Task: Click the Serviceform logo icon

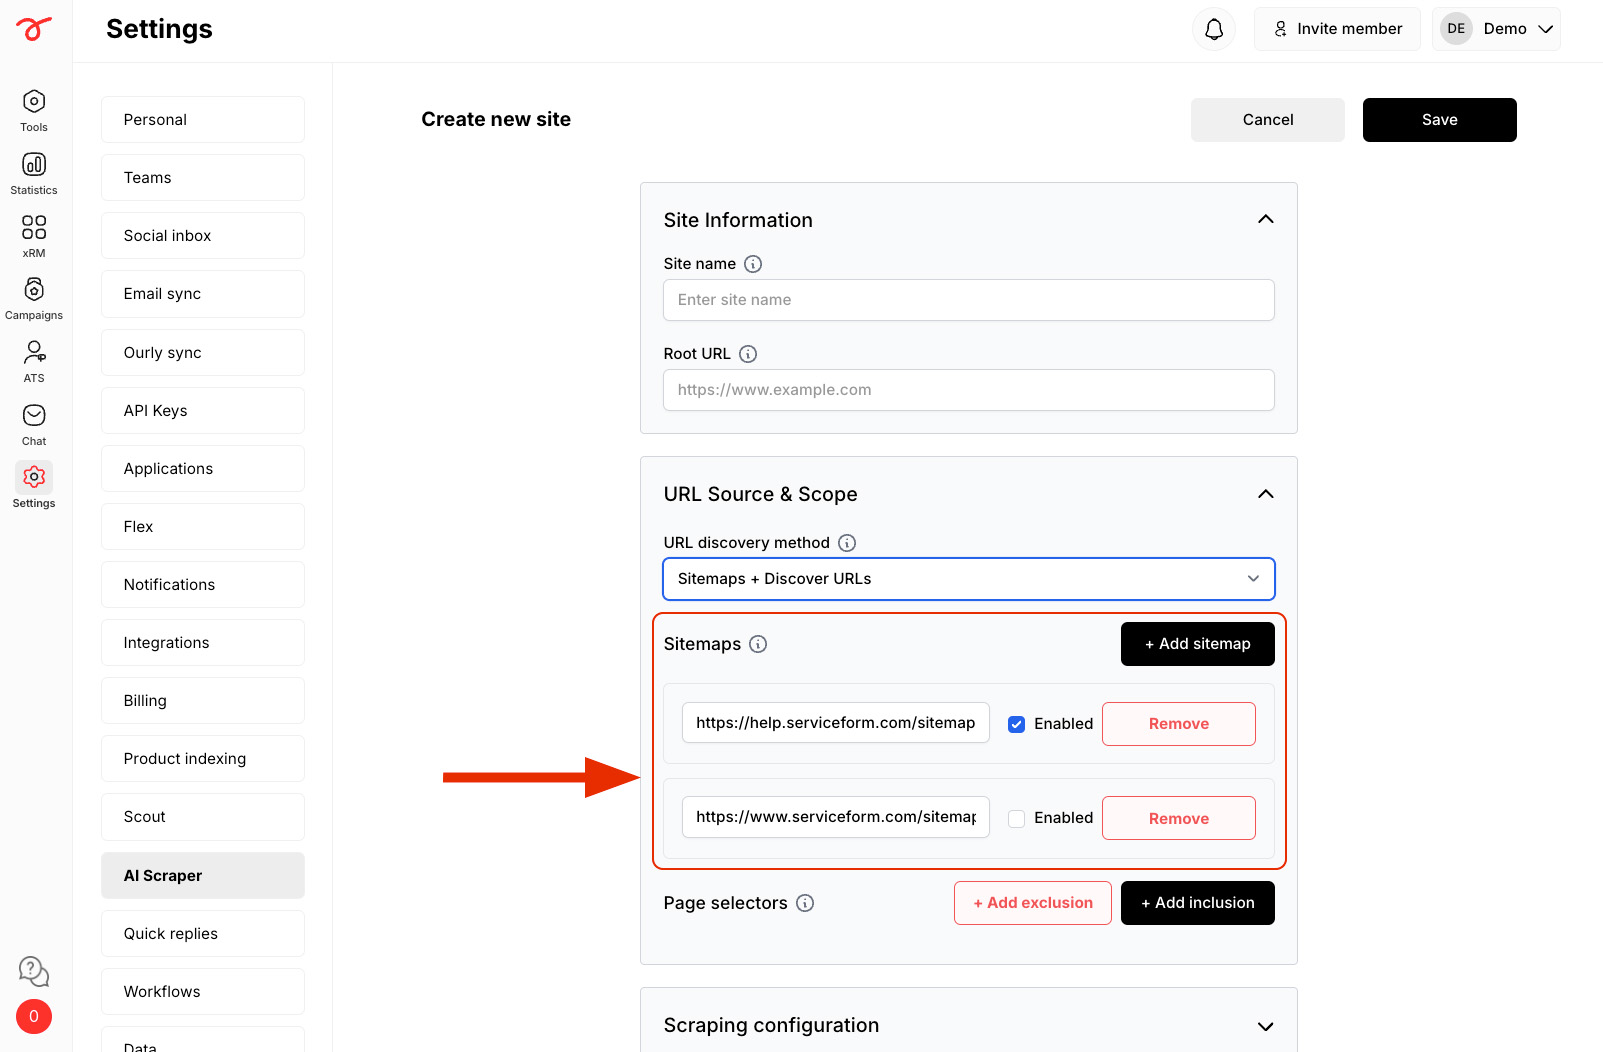Action: coord(34,29)
